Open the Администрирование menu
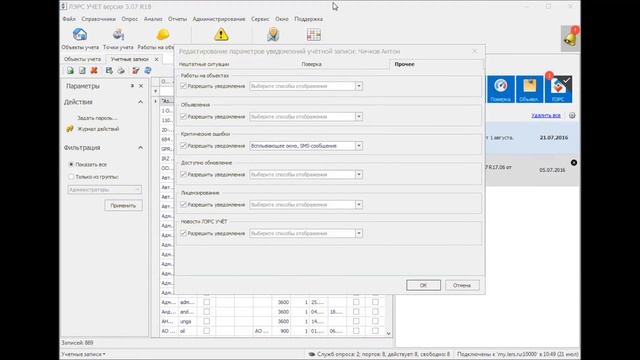Image resolution: width=640 pixels, height=360 pixels. 219,19
